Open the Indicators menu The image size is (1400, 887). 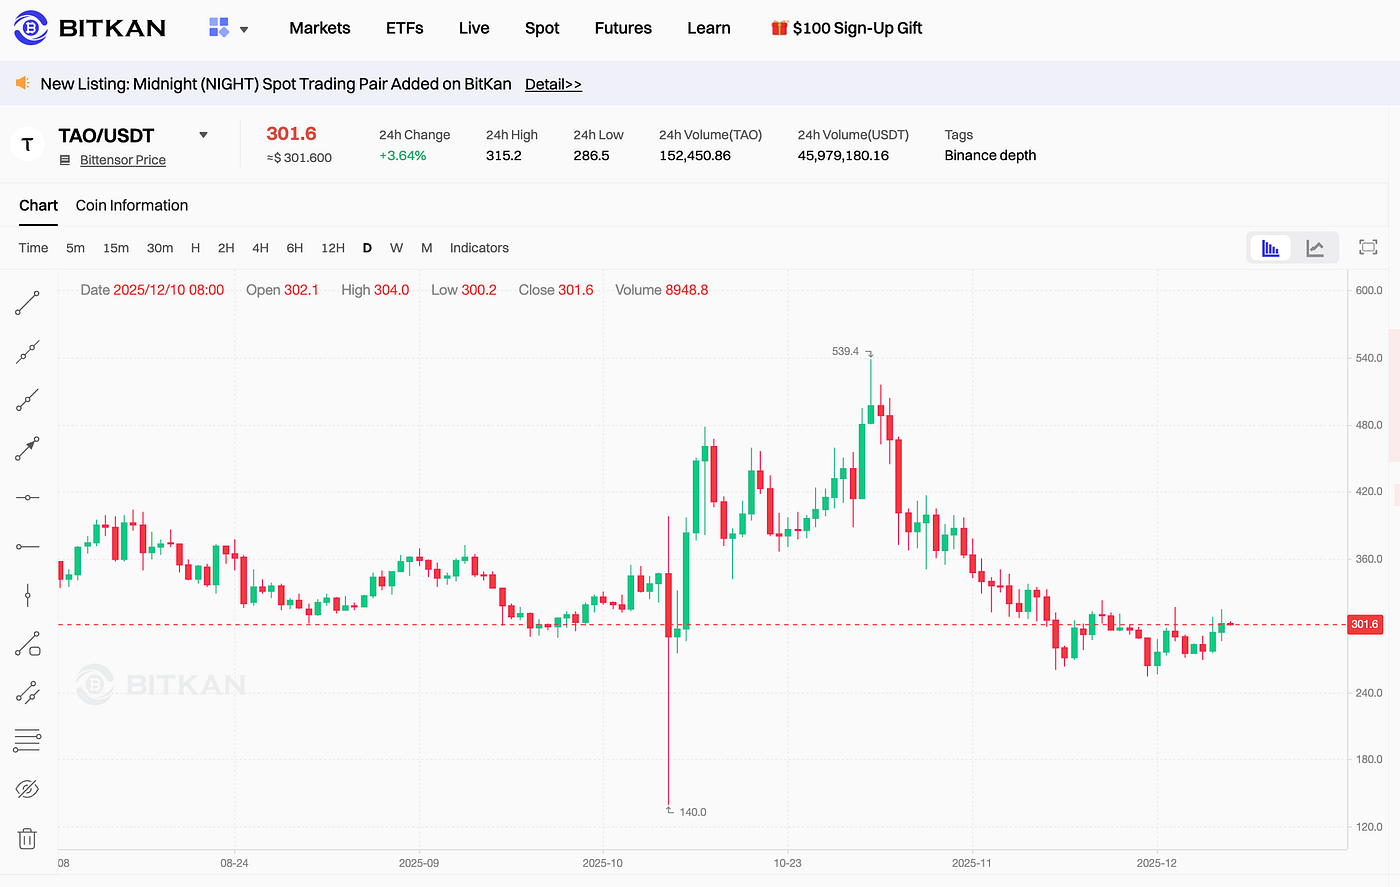pyautogui.click(x=479, y=248)
